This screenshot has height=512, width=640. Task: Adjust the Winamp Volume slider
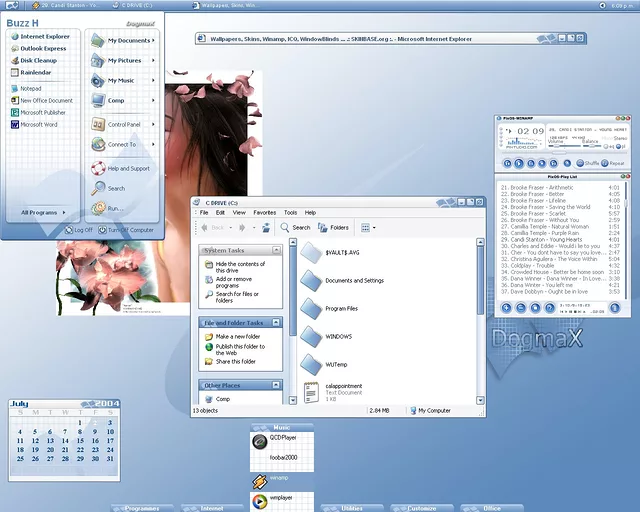tap(556, 146)
